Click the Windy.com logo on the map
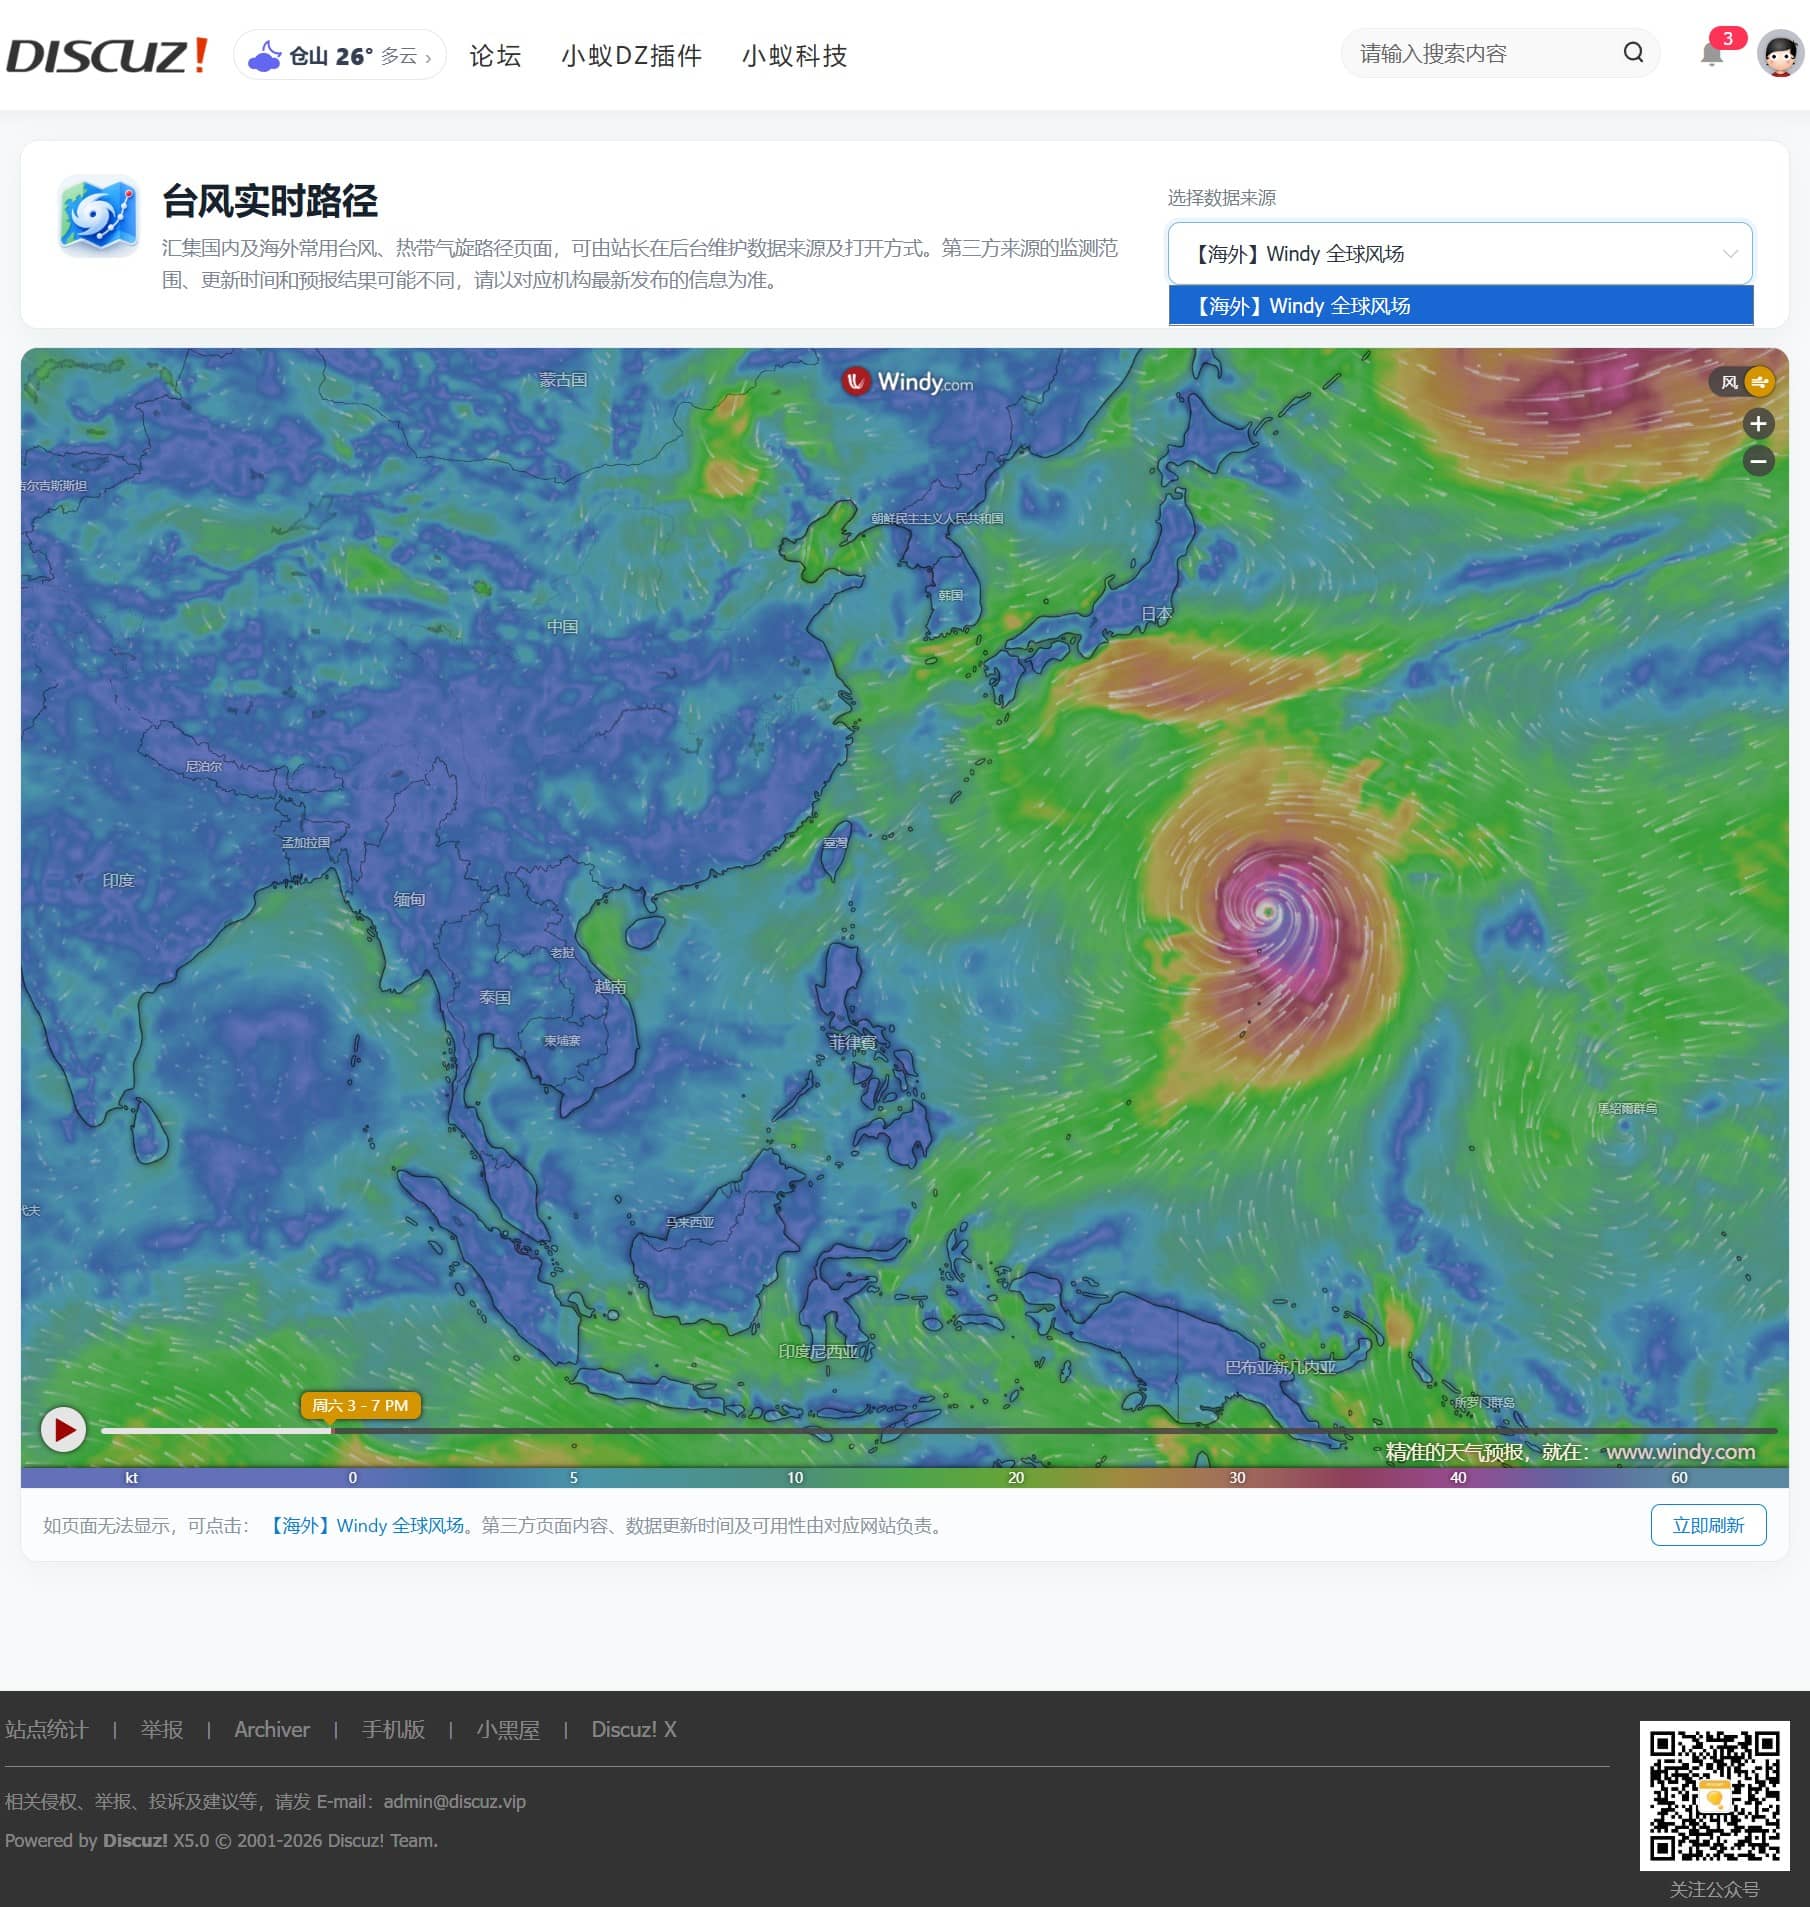 [907, 382]
